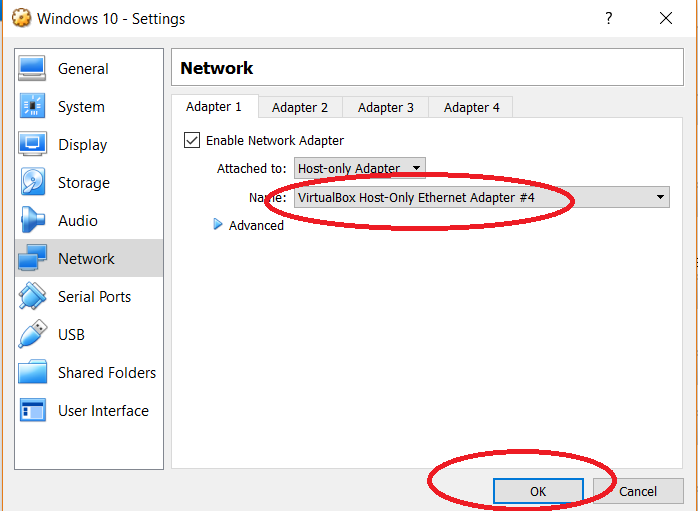The width and height of the screenshot is (698, 511).
Task: Dismiss dialog with Cancel button
Action: click(638, 491)
